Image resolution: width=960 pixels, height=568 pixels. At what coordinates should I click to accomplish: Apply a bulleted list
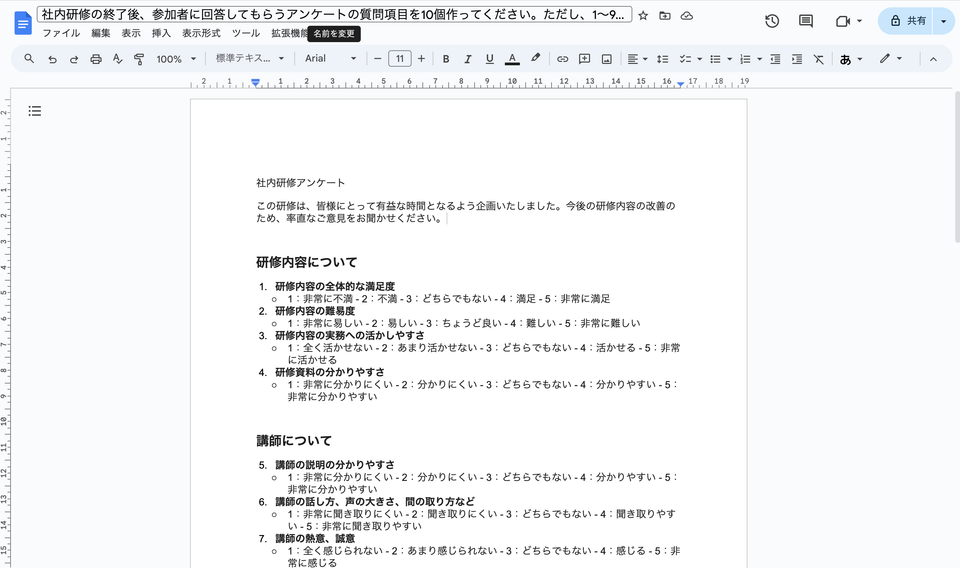pos(715,59)
